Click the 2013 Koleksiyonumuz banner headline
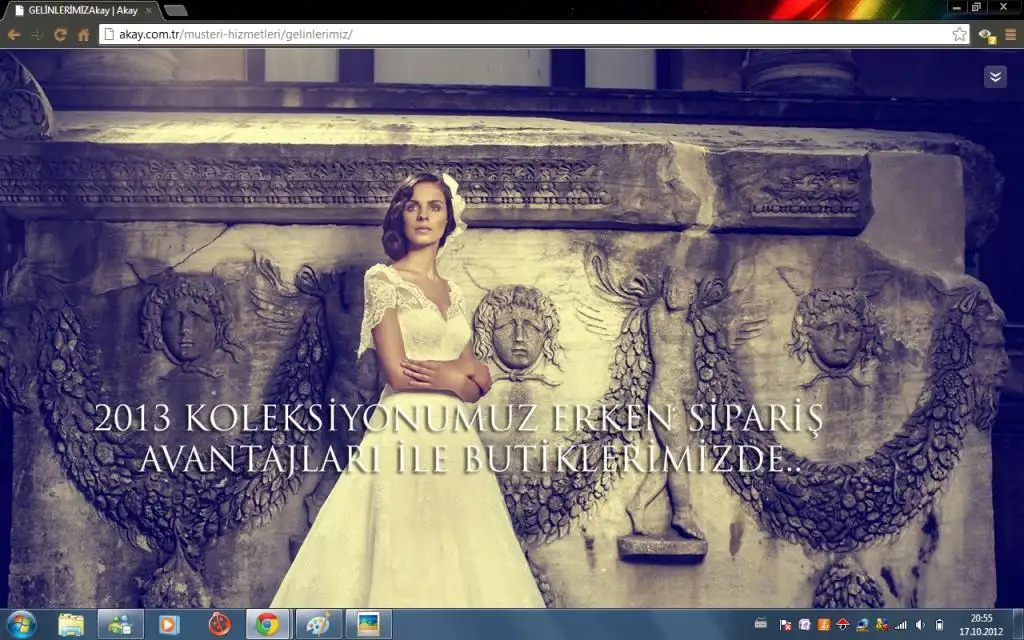Screen dimensions: 1024x640 [459, 439]
